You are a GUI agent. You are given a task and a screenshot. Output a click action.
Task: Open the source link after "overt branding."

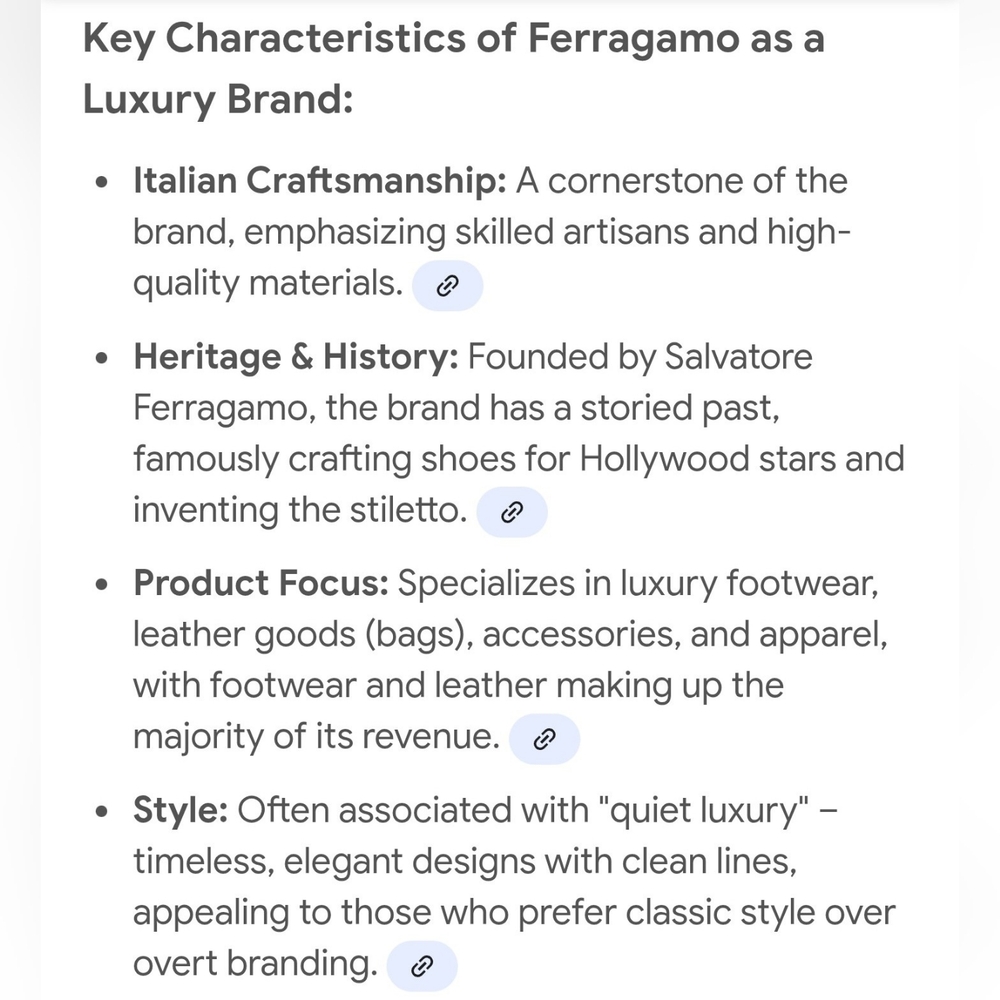[422, 966]
